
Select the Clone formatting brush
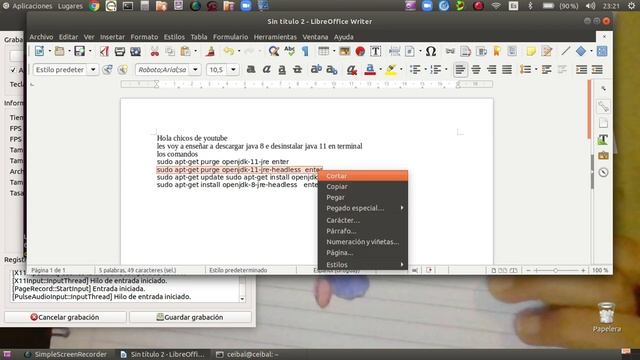211,51
